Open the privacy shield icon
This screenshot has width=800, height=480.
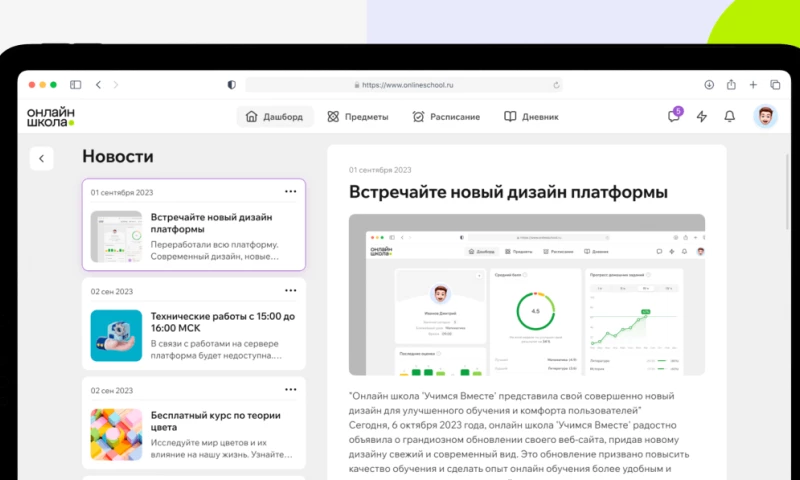point(232,85)
